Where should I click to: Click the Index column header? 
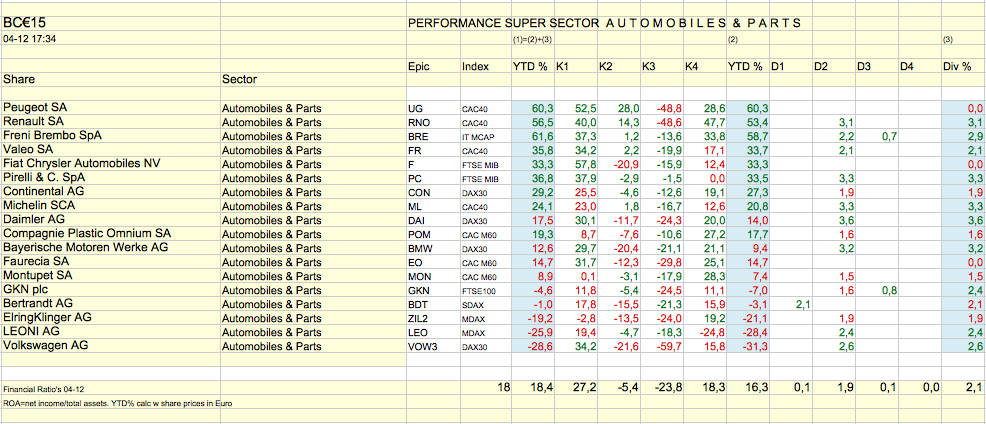point(485,66)
